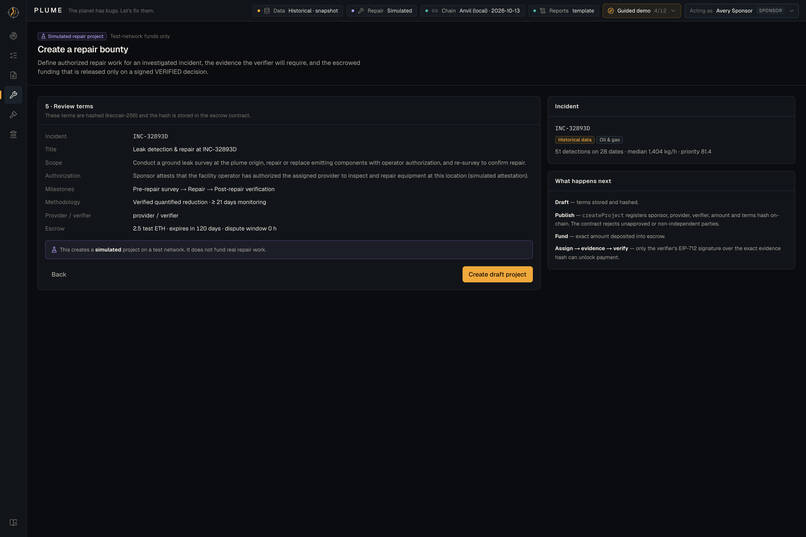The height and width of the screenshot is (537, 806).
Task: Open the checklist icon in sidebar
Action: click(x=13, y=55)
